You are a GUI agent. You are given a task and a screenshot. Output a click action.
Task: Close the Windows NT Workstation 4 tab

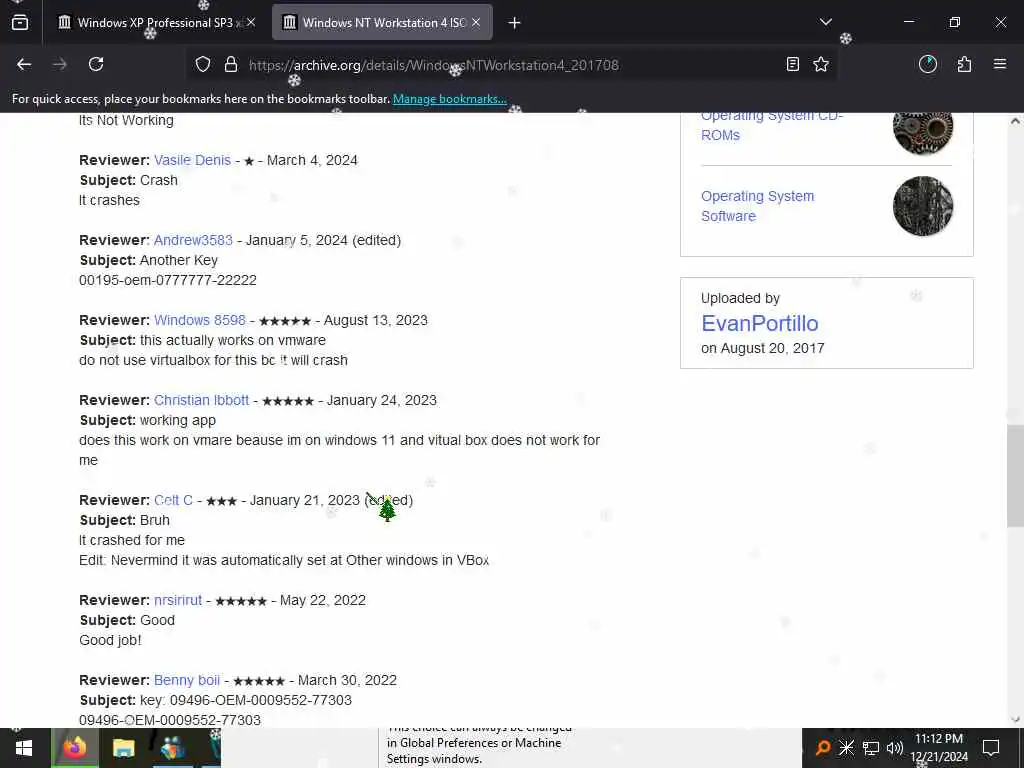pyautogui.click(x=476, y=23)
